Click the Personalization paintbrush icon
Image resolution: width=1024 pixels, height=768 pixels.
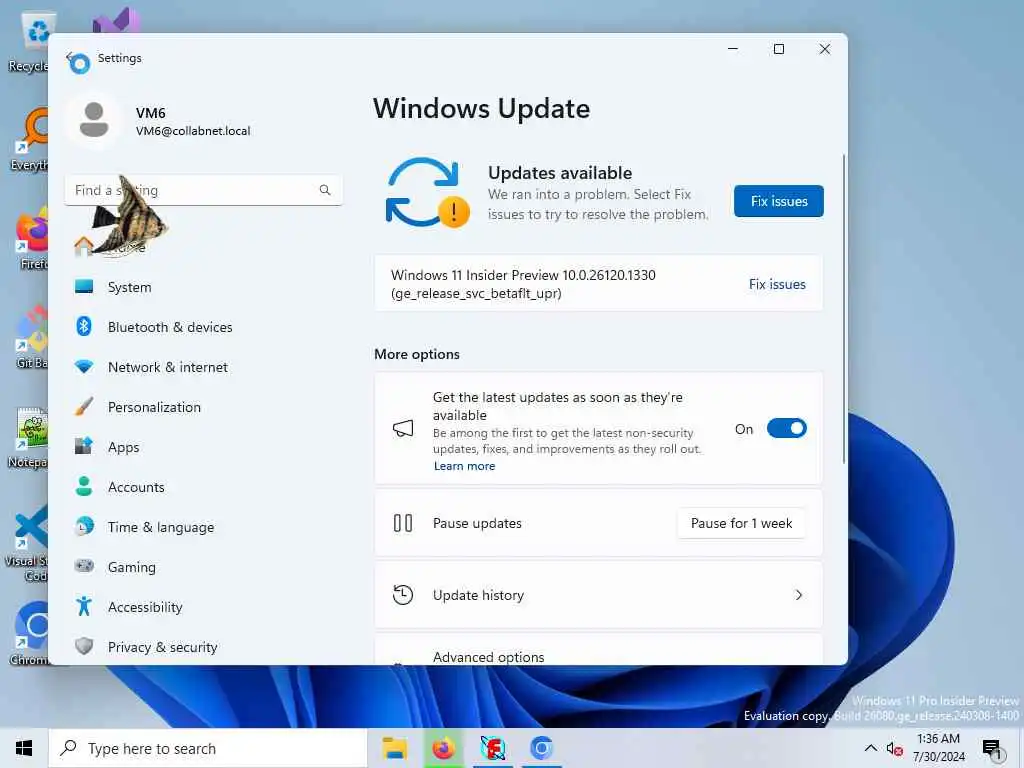(x=84, y=406)
